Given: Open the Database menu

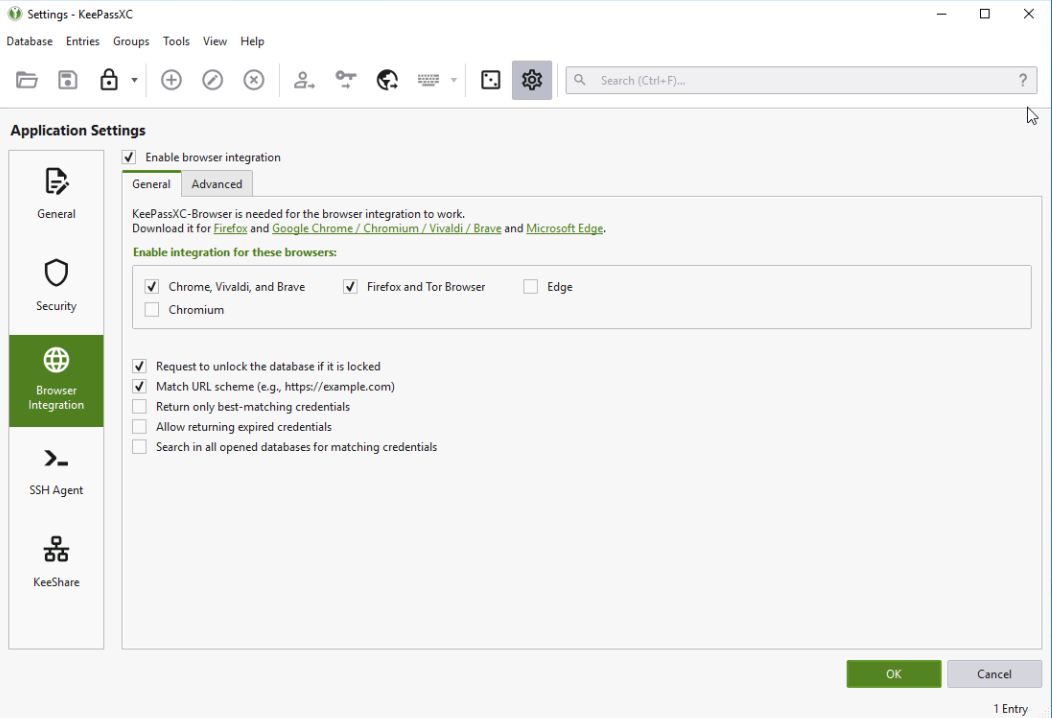Looking at the screenshot, I should (x=30, y=41).
